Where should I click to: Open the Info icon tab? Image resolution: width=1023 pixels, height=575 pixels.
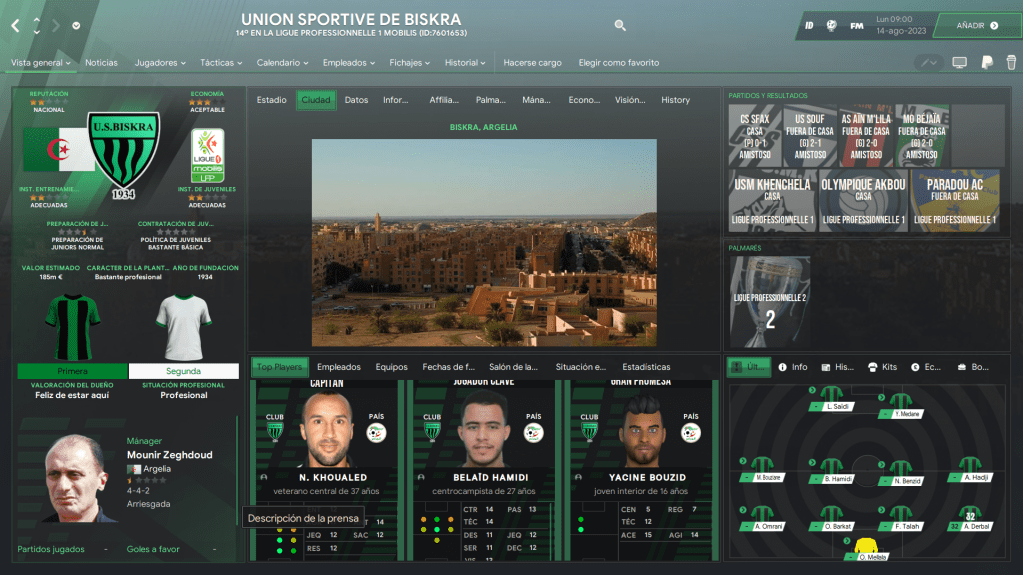click(793, 367)
